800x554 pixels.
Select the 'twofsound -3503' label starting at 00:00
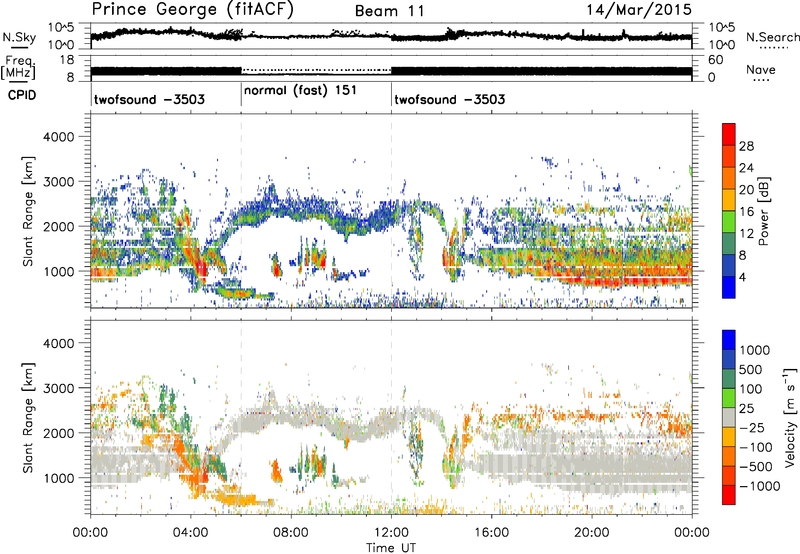(149, 99)
